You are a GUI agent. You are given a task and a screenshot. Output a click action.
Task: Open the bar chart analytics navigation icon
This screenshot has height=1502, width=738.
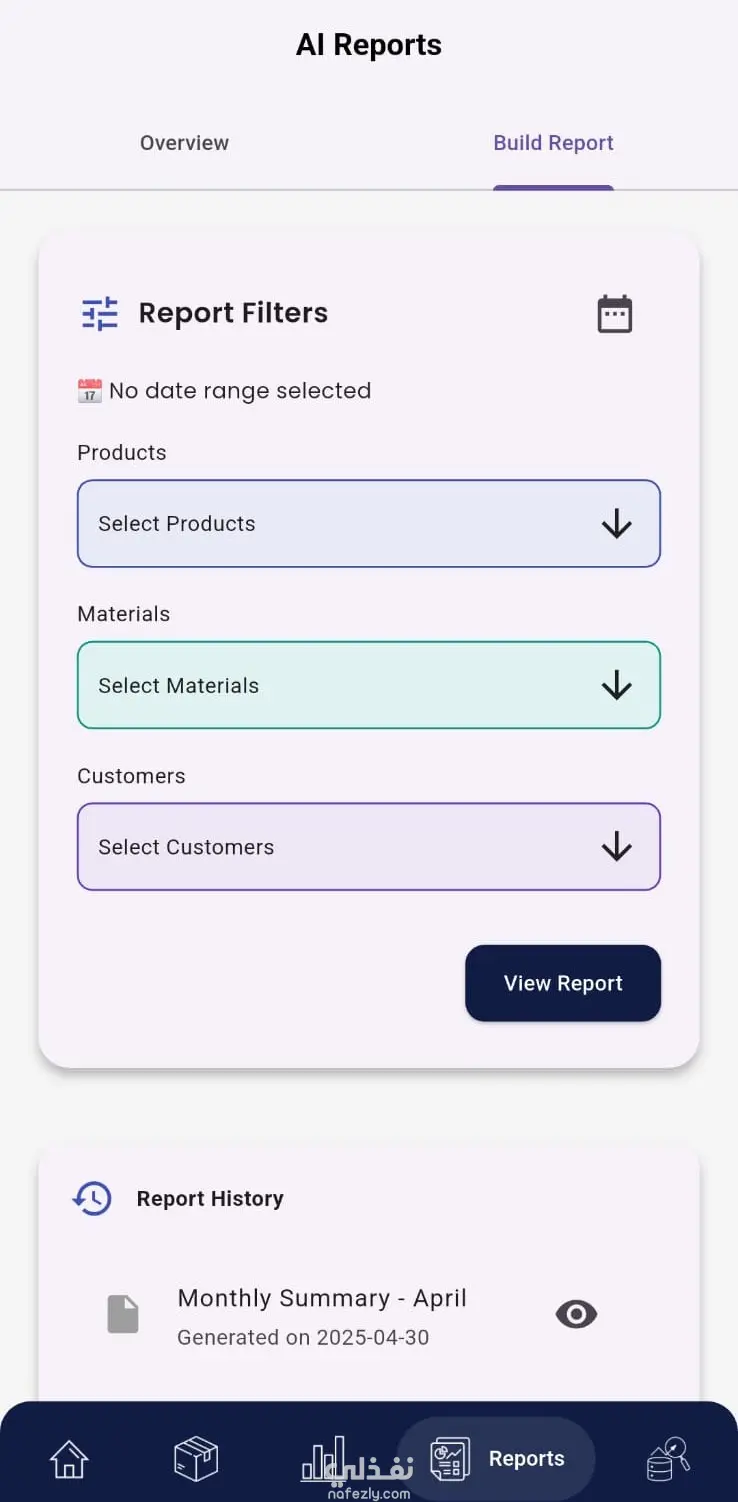click(324, 1459)
